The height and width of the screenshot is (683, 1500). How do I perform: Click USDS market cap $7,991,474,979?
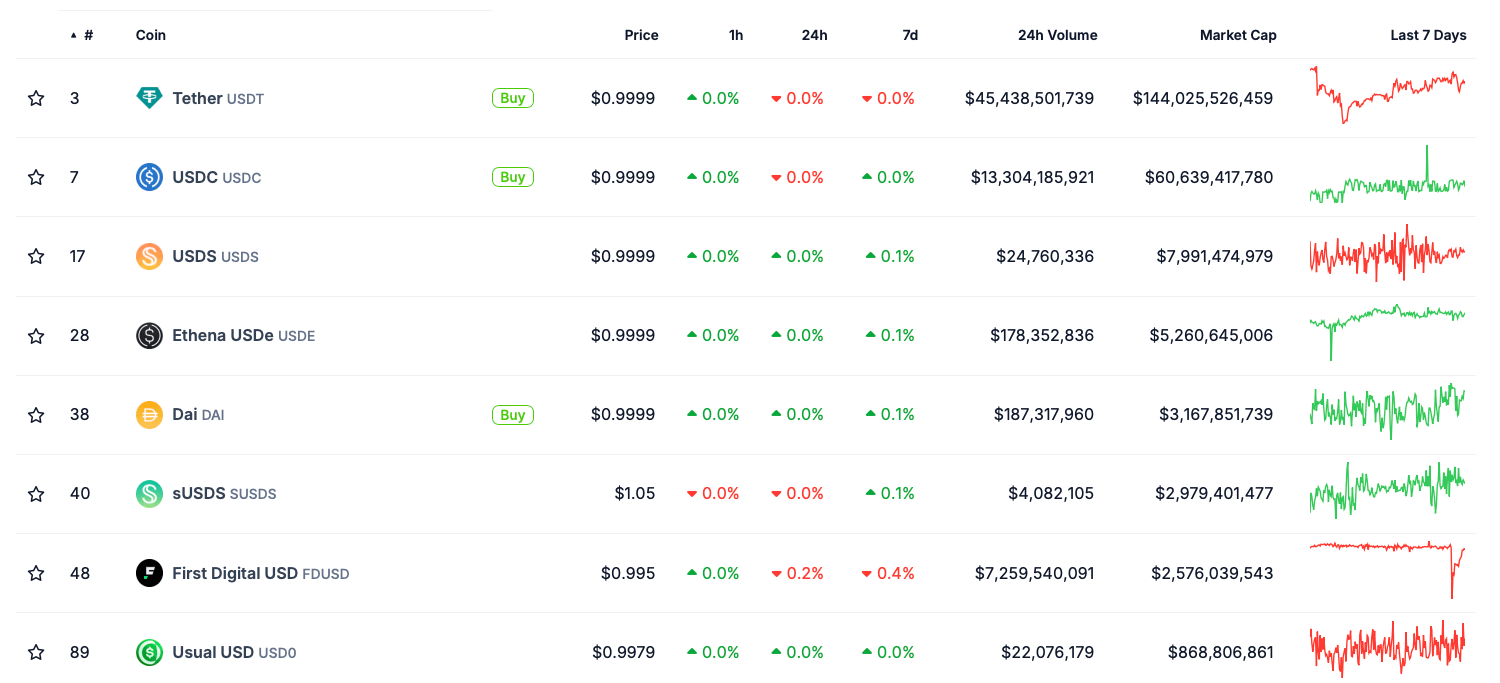pos(1215,256)
